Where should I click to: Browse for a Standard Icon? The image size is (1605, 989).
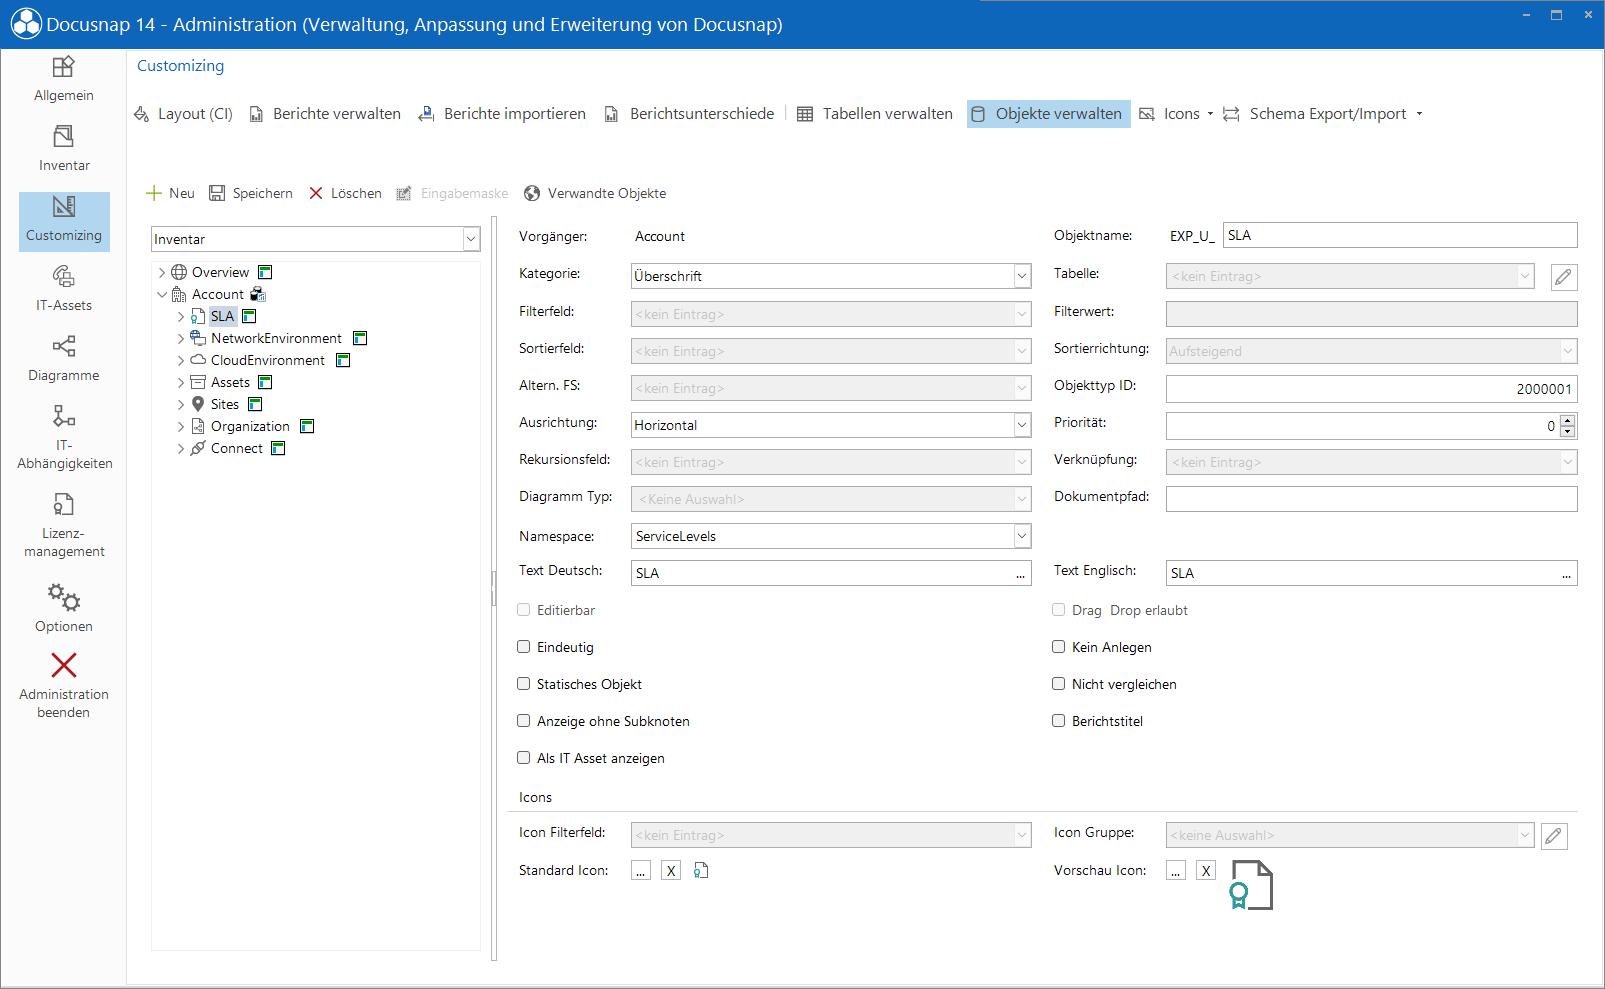[641, 871]
